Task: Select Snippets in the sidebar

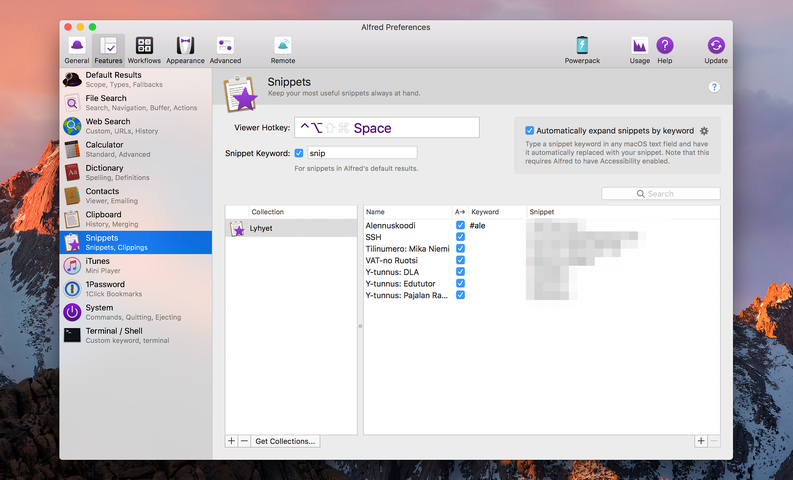Action: [136, 242]
